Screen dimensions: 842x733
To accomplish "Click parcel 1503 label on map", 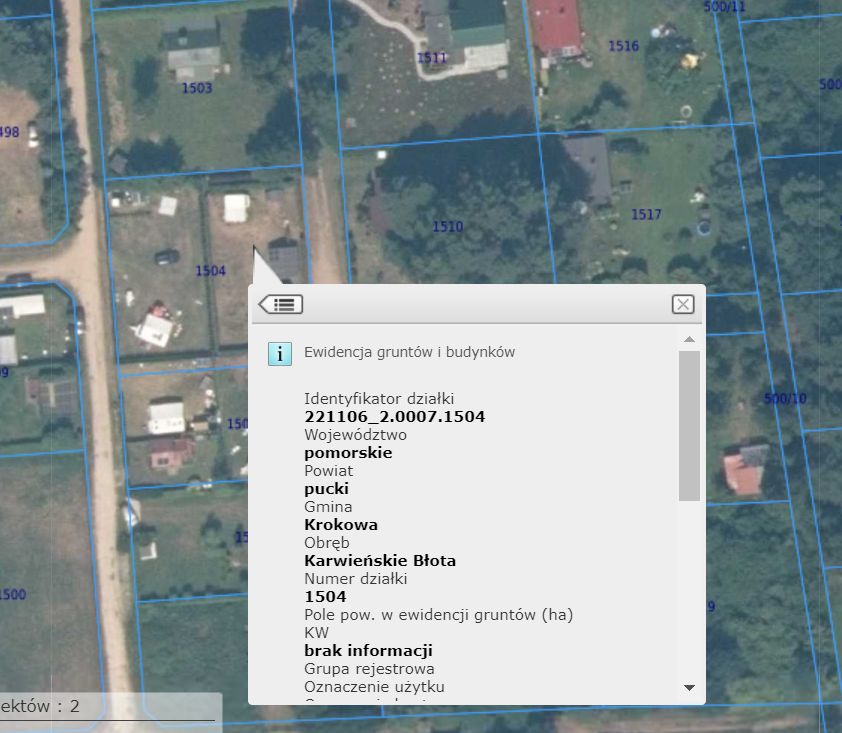I will tap(197, 88).
